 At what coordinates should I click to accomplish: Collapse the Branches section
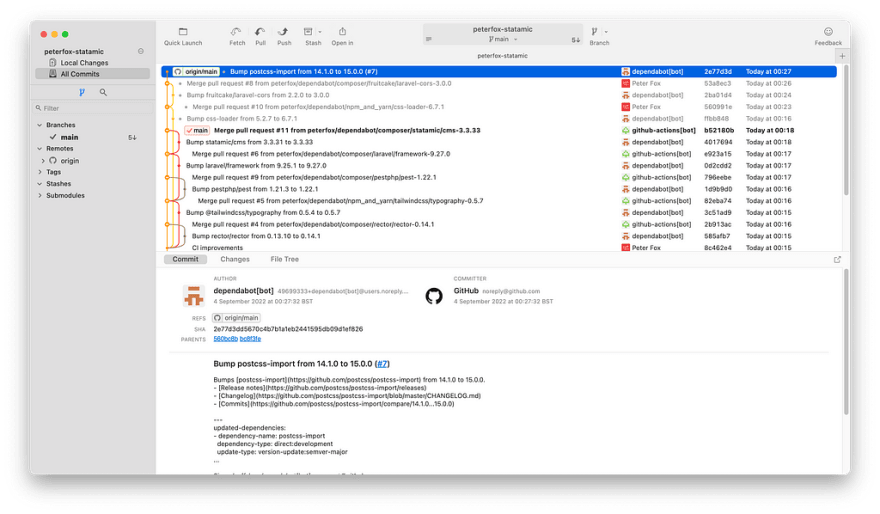40,125
